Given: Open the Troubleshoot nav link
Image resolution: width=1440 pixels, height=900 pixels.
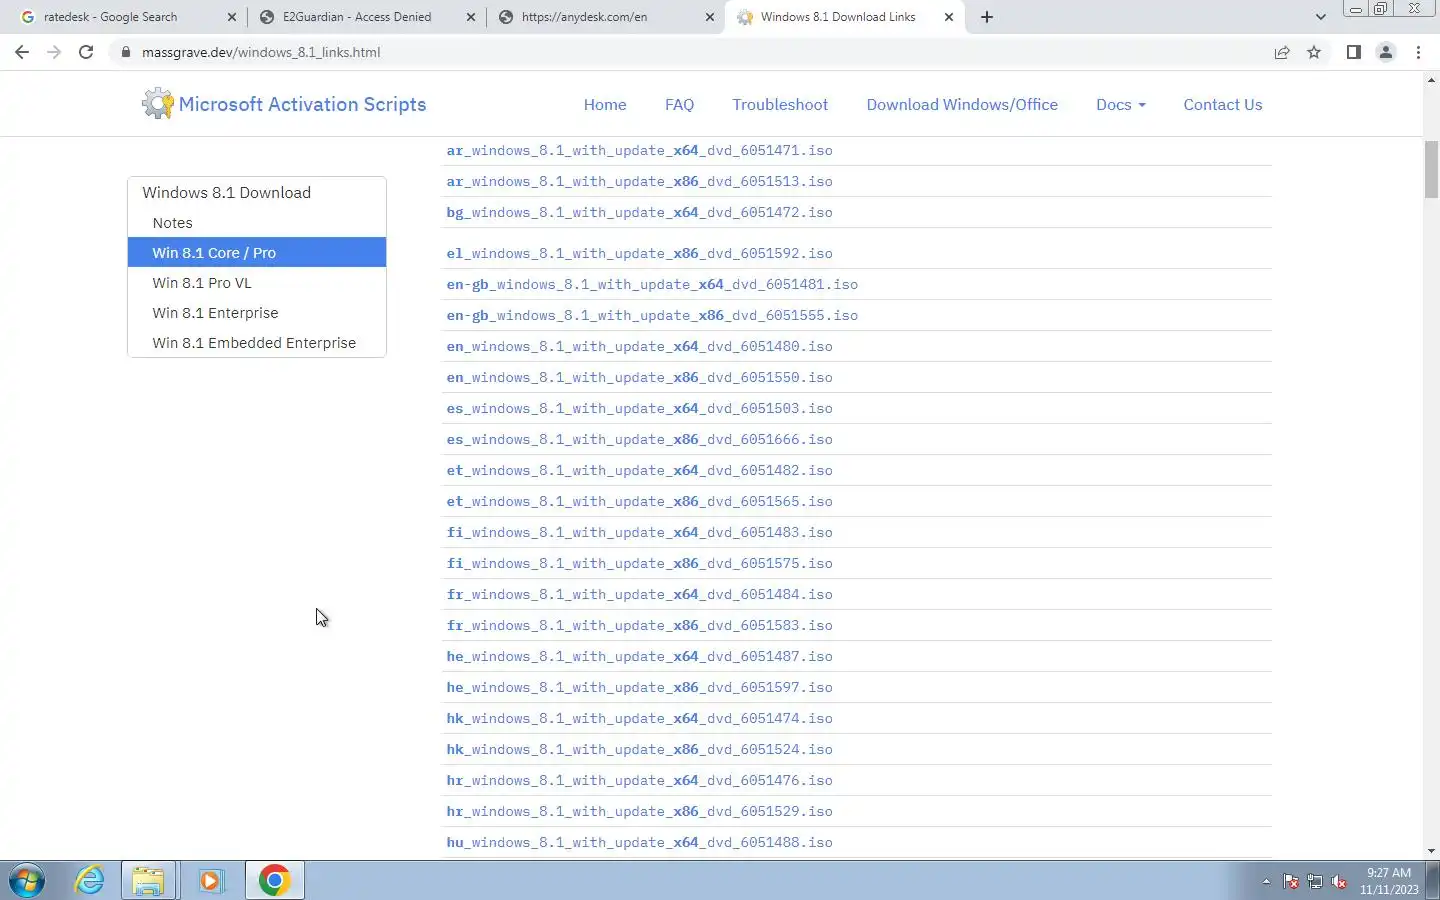Looking at the screenshot, I should (780, 104).
